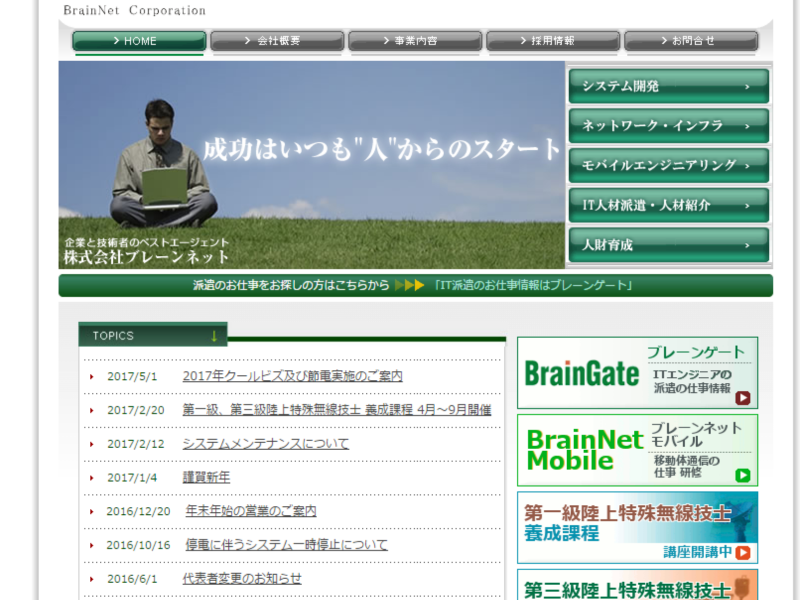Click the red play icon on the BrainGate banner
The width and height of the screenshot is (800, 600).
click(743, 397)
